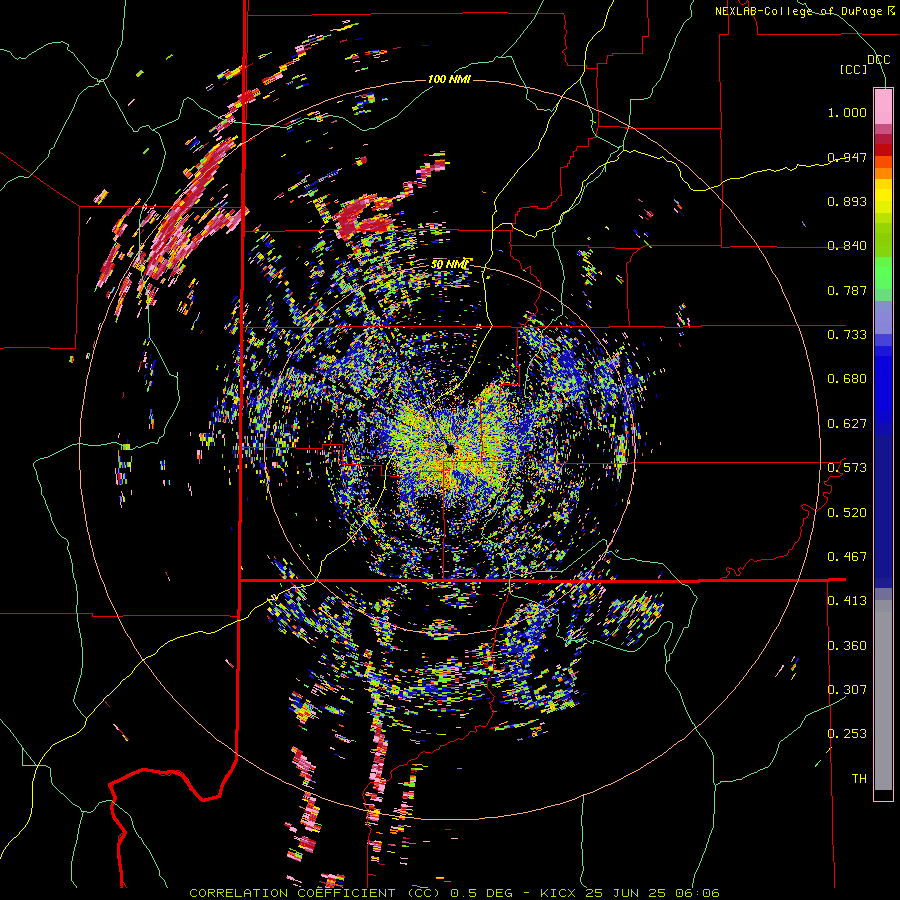This screenshot has height=900, width=900.
Task: Click the 100 NMI range ring label
Action: [x=449, y=79]
